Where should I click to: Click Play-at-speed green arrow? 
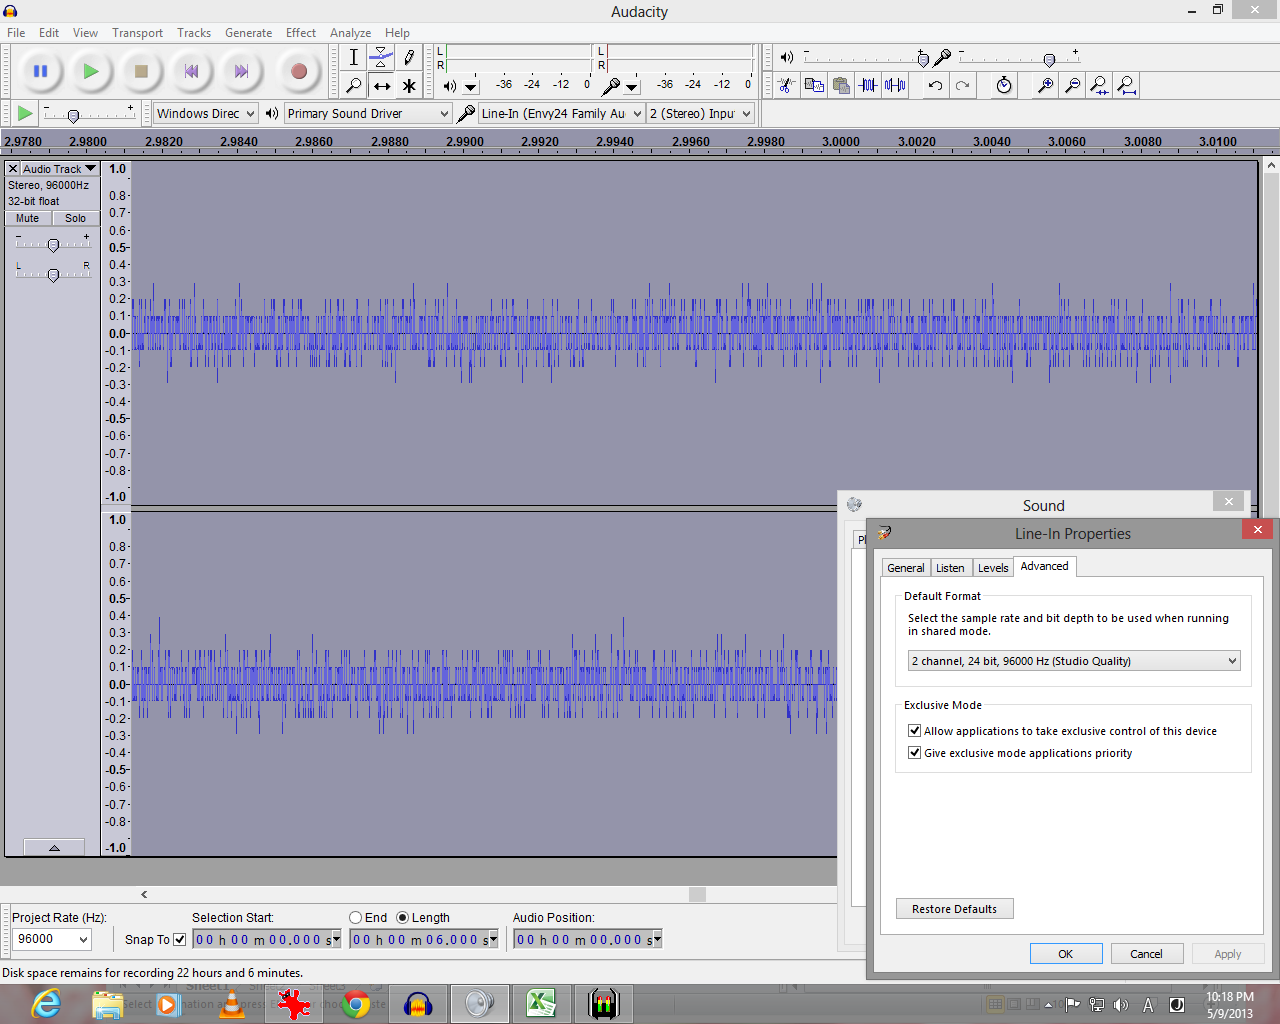(x=25, y=113)
